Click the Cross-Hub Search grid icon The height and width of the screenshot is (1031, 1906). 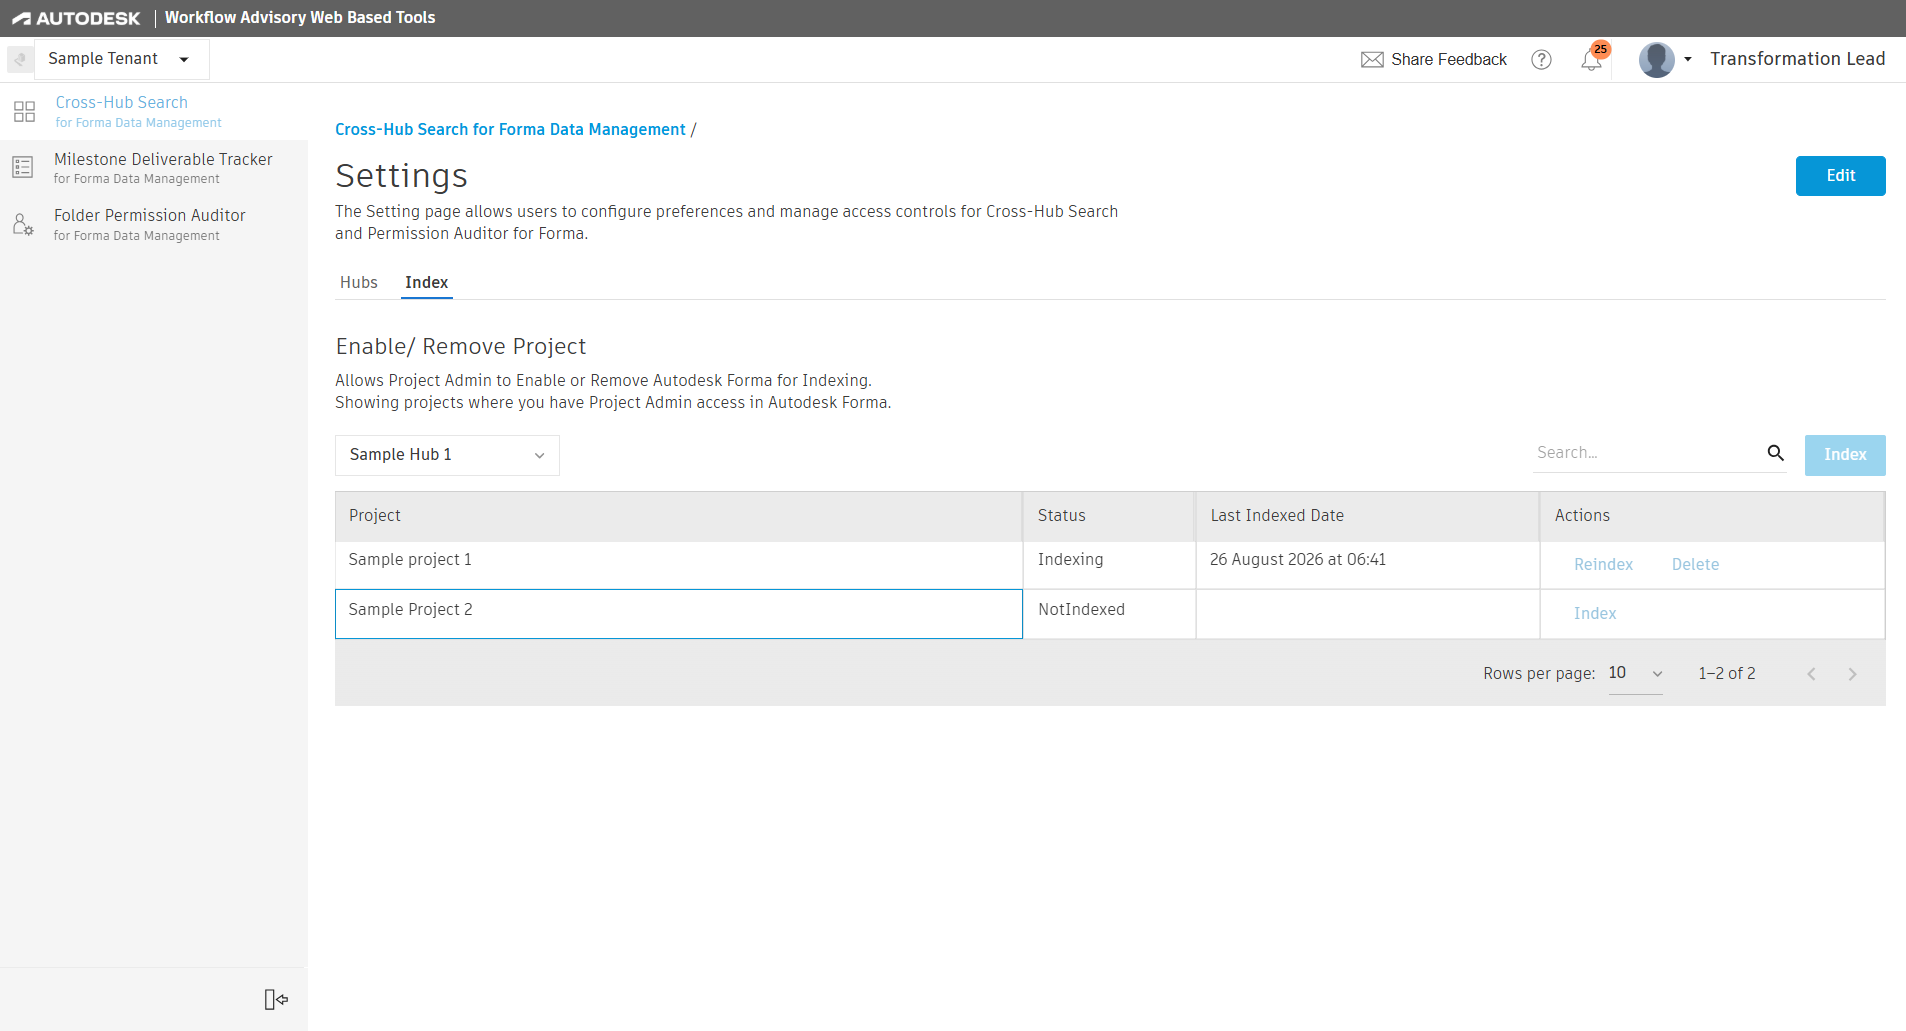point(24,111)
